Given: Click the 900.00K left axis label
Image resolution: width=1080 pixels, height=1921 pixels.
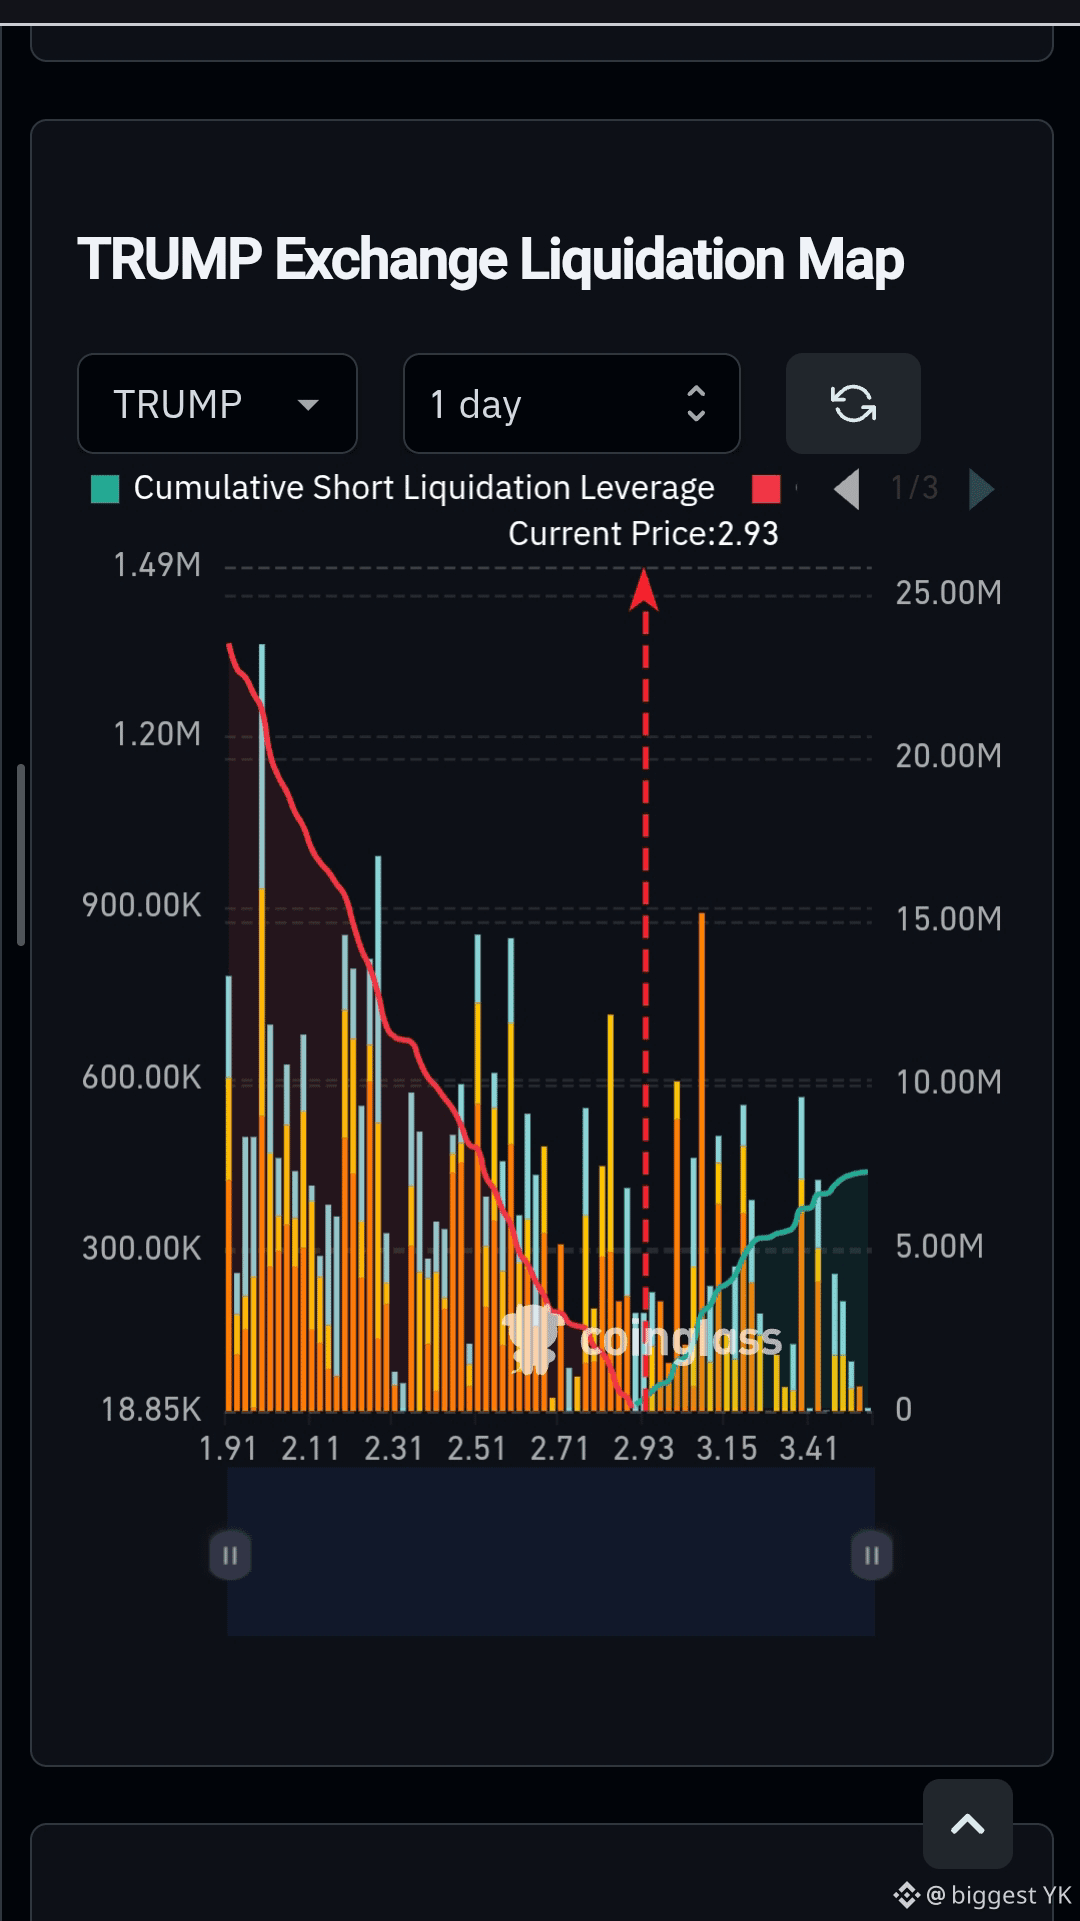Looking at the screenshot, I should [142, 905].
